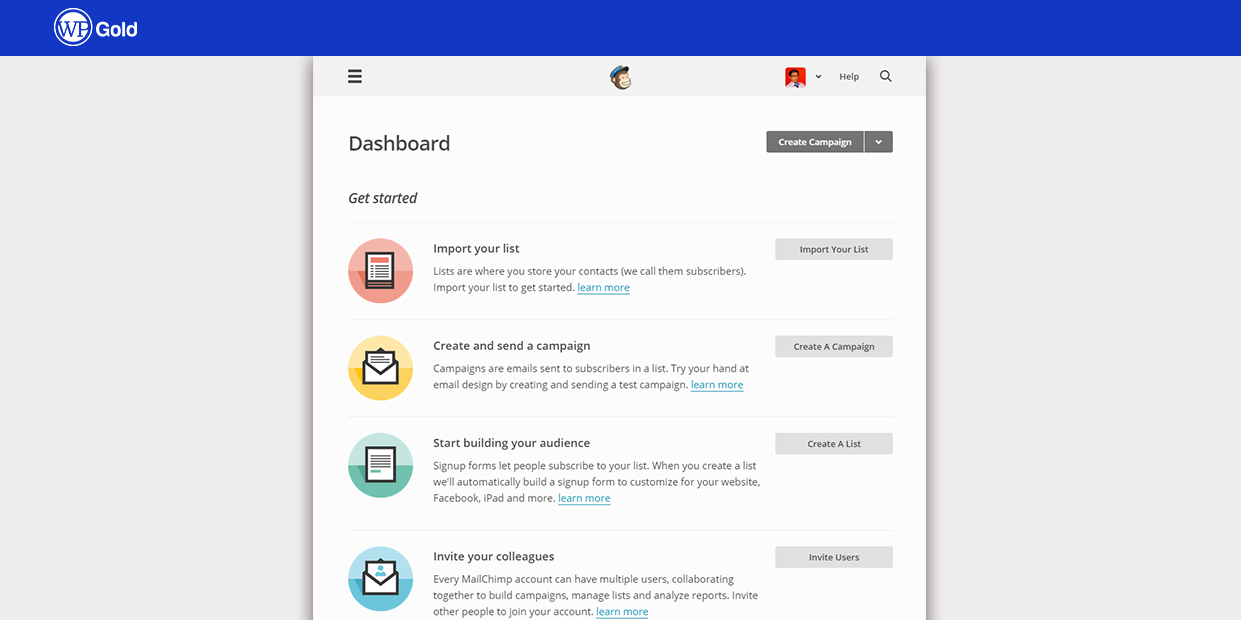Click the Invite Users button
Viewport: 1241px width, 620px height.
(833, 557)
